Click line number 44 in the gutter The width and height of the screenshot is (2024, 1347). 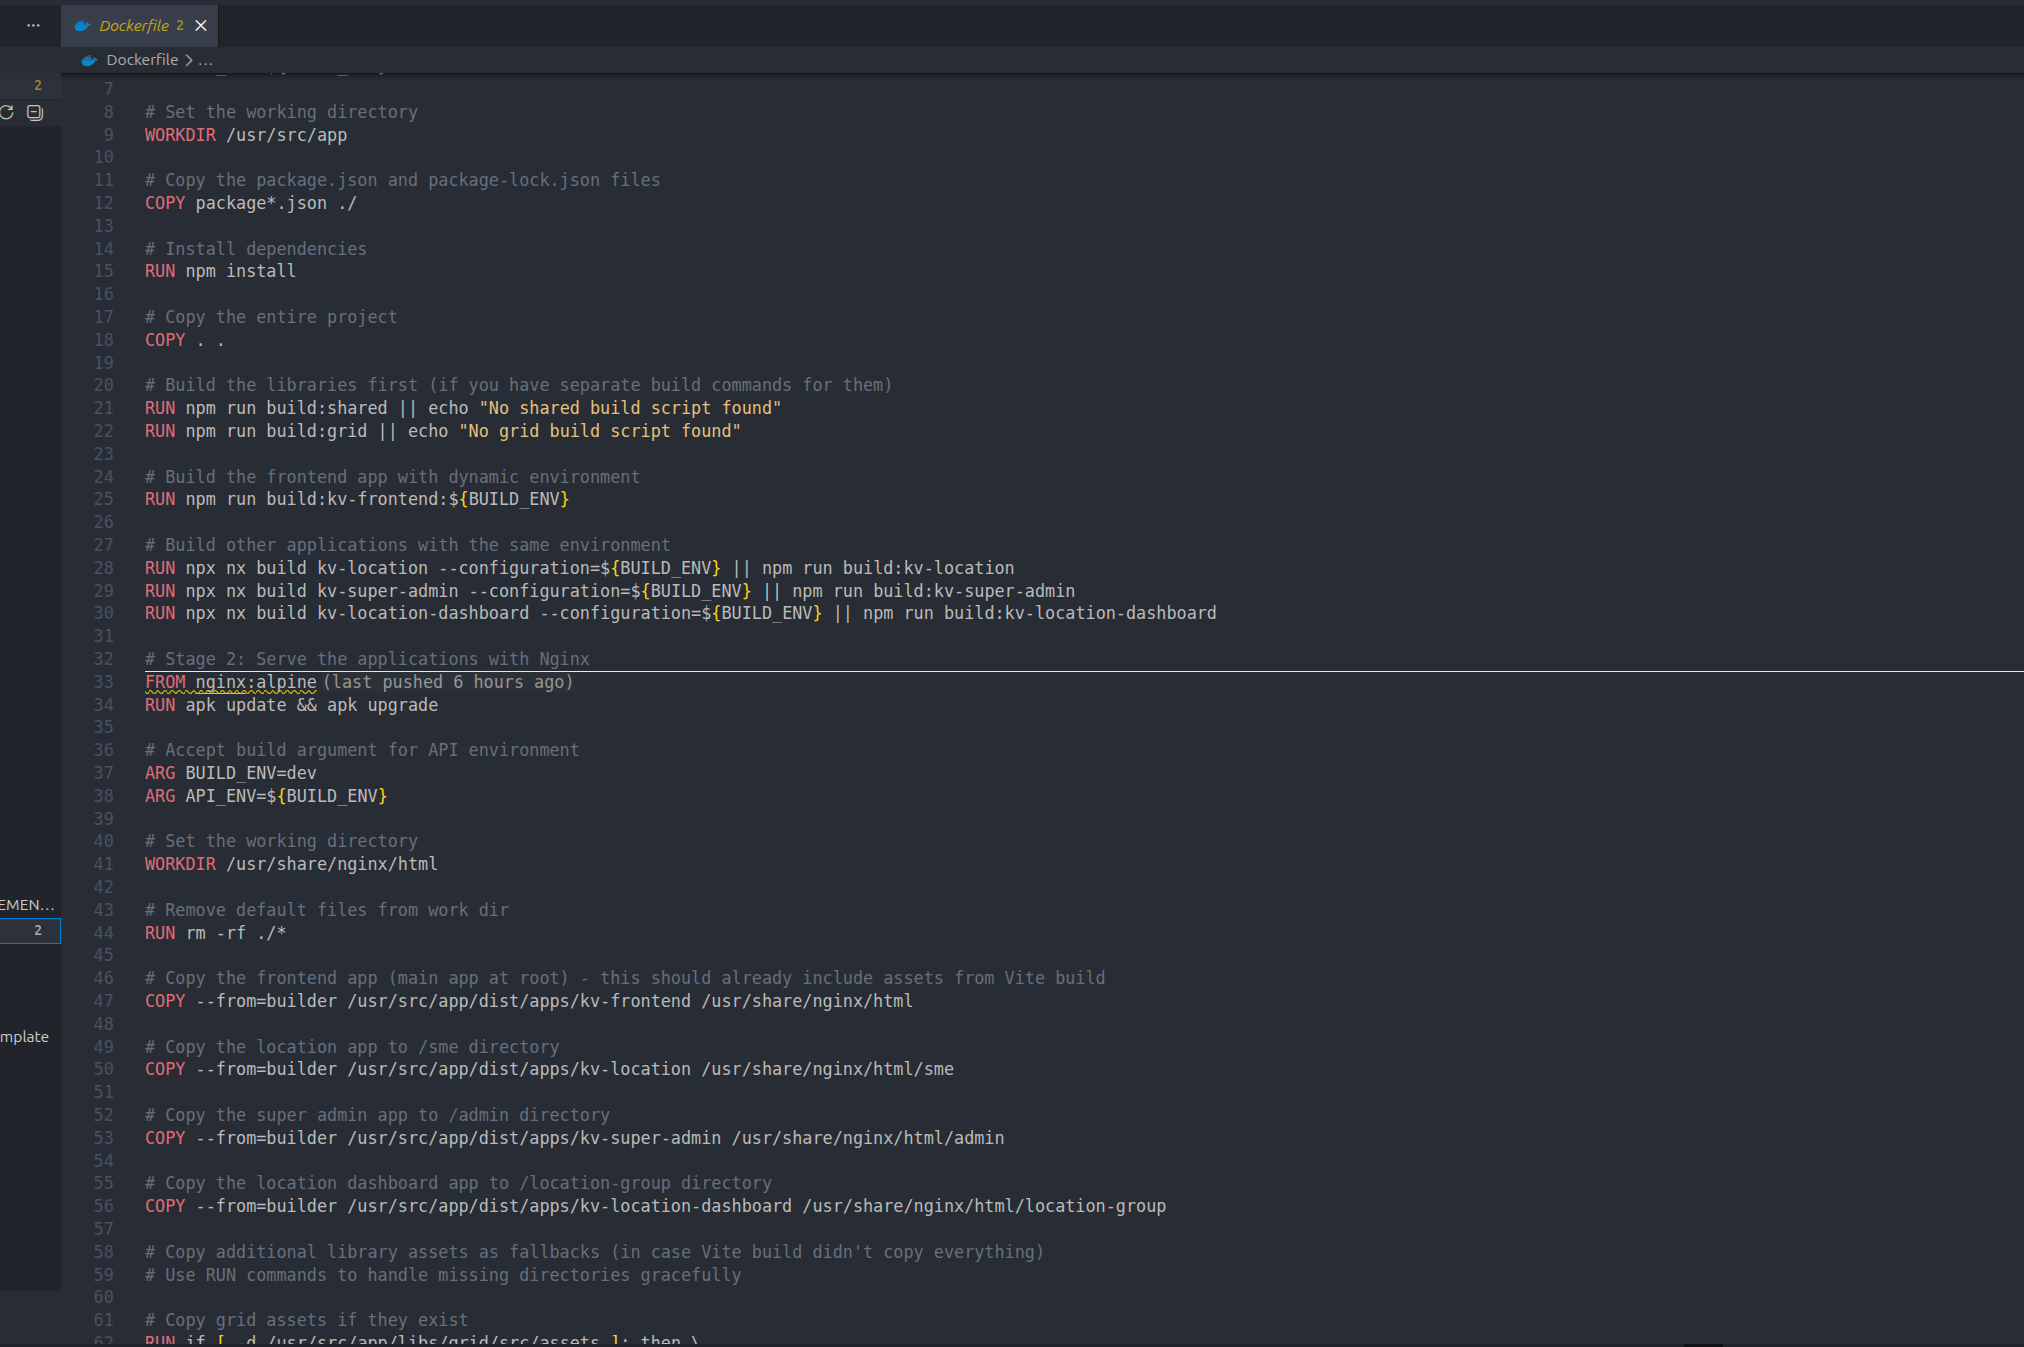click(x=104, y=933)
